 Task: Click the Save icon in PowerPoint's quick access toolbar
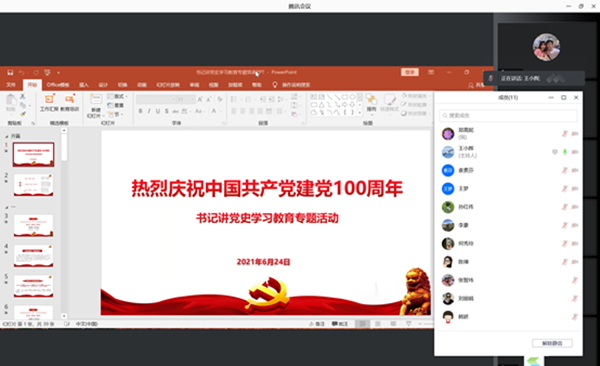[x=10, y=72]
